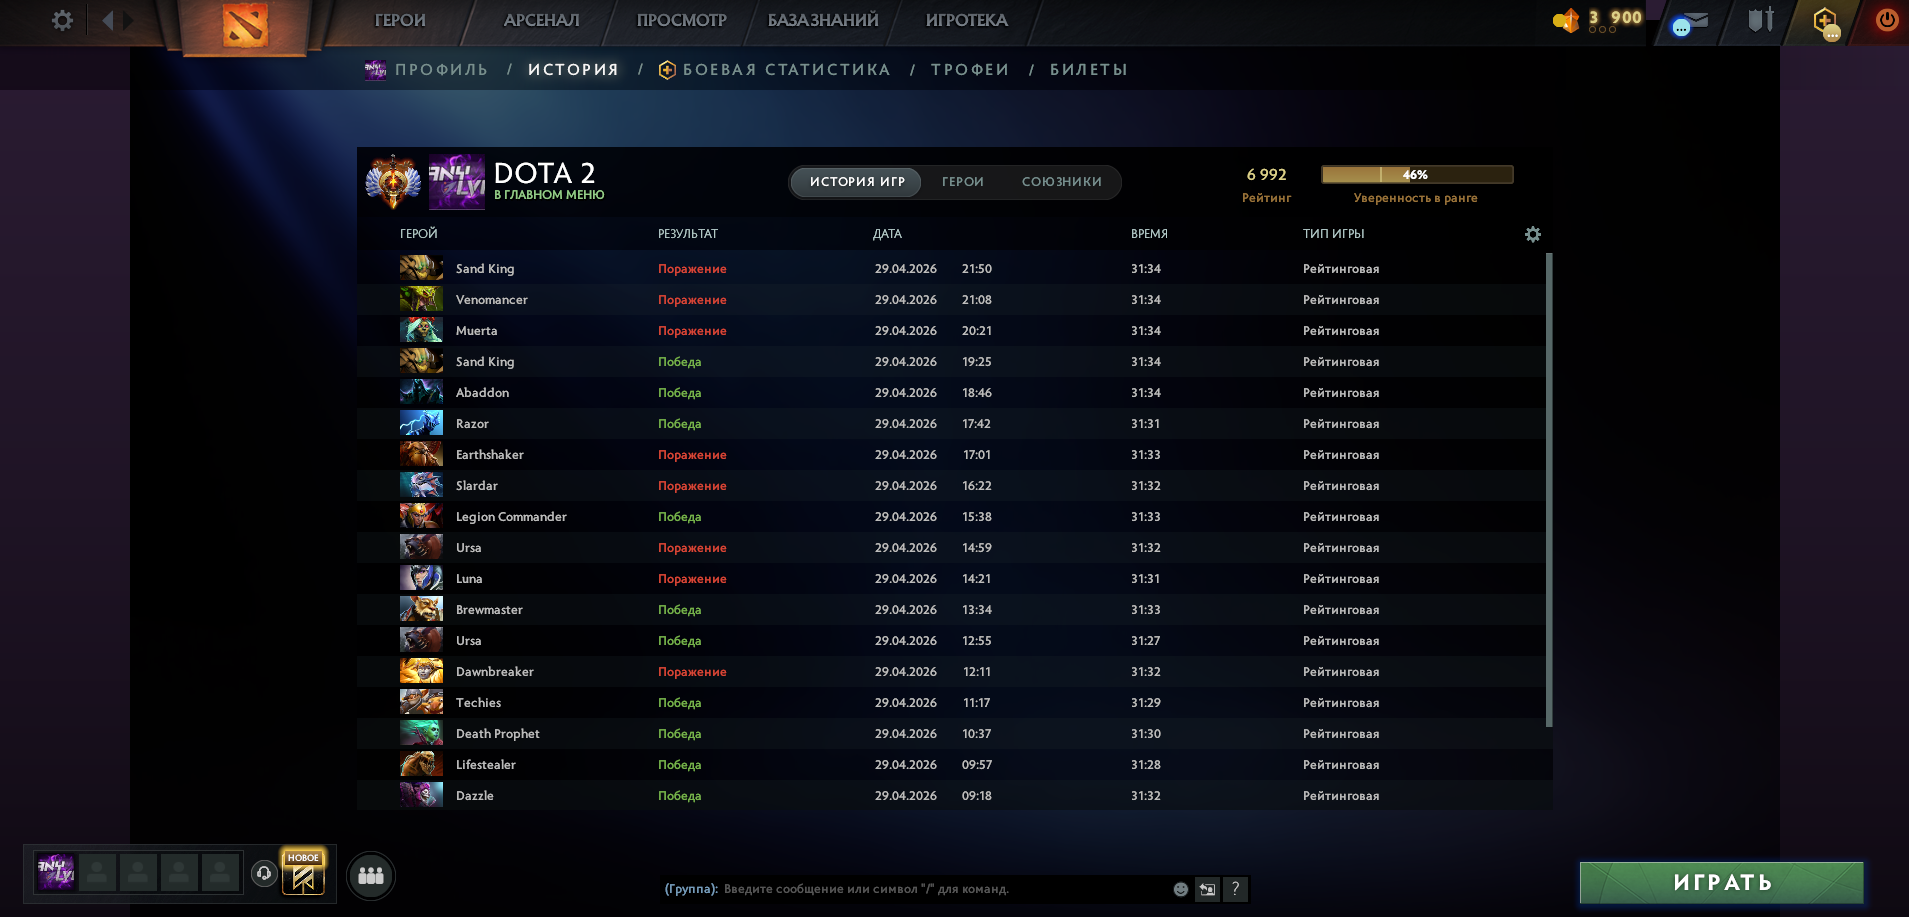Open the ПРОСМОТР top menu
This screenshot has width=1909, height=917.
click(681, 20)
